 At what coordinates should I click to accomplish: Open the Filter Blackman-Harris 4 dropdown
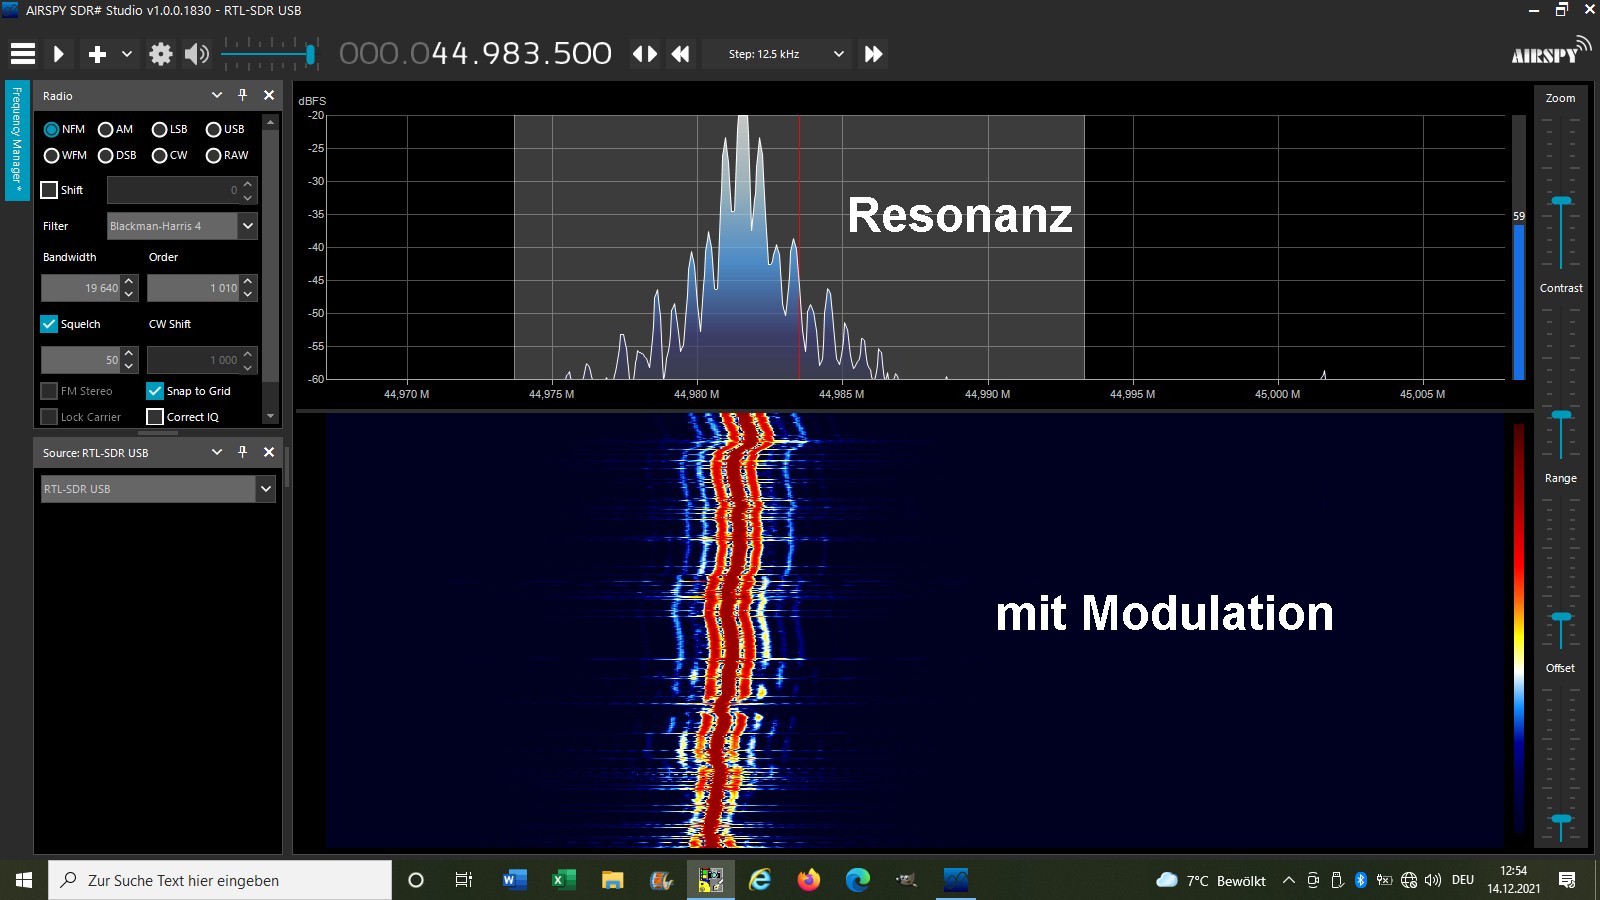click(x=182, y=226)
